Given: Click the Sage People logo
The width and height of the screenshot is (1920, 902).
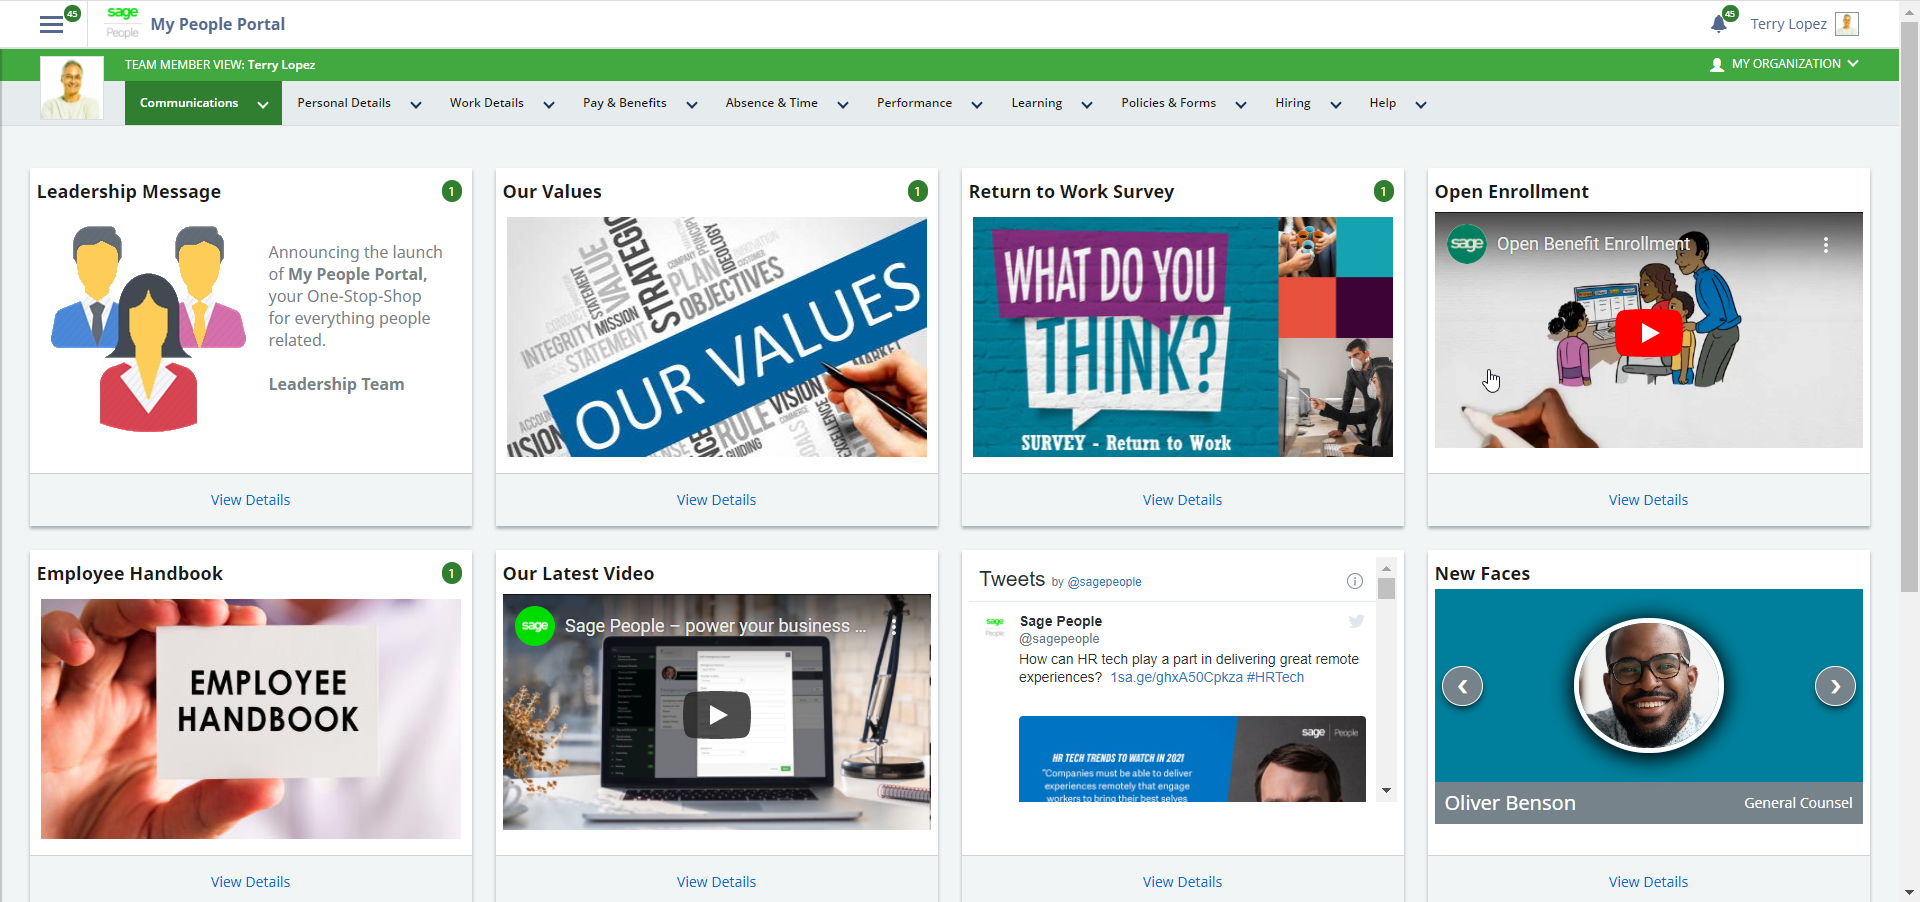Looking at the screenshot, I should [x=122, y=23].
